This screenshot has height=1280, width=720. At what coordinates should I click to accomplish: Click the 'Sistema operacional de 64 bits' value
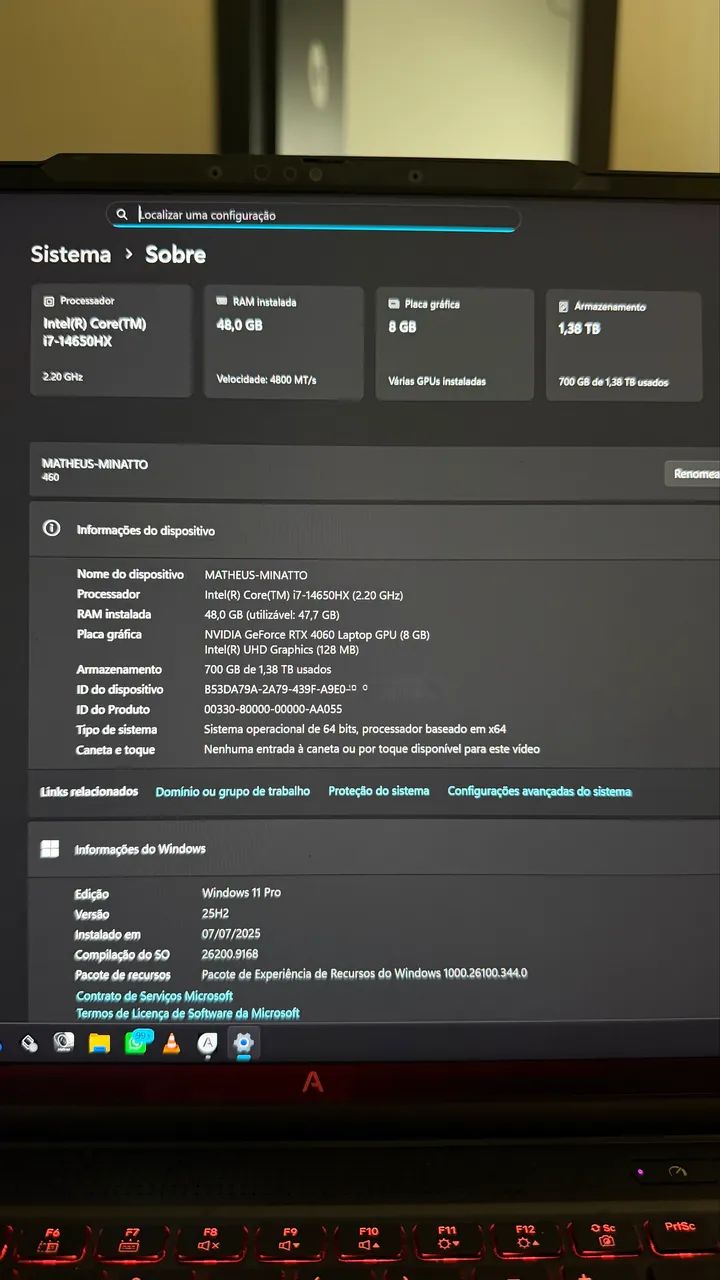355,729
